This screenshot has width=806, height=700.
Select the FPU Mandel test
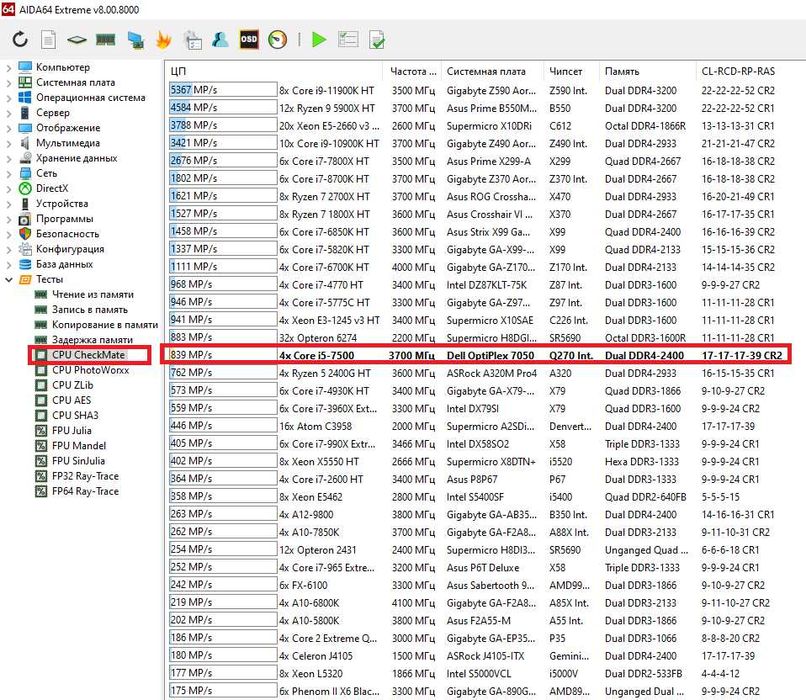(79, 446)
